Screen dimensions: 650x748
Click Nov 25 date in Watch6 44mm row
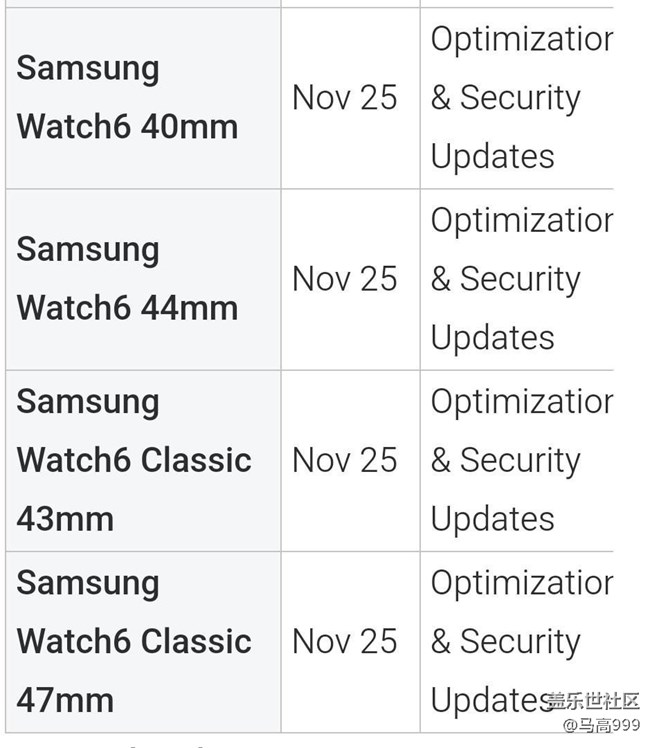pos(344,279)
